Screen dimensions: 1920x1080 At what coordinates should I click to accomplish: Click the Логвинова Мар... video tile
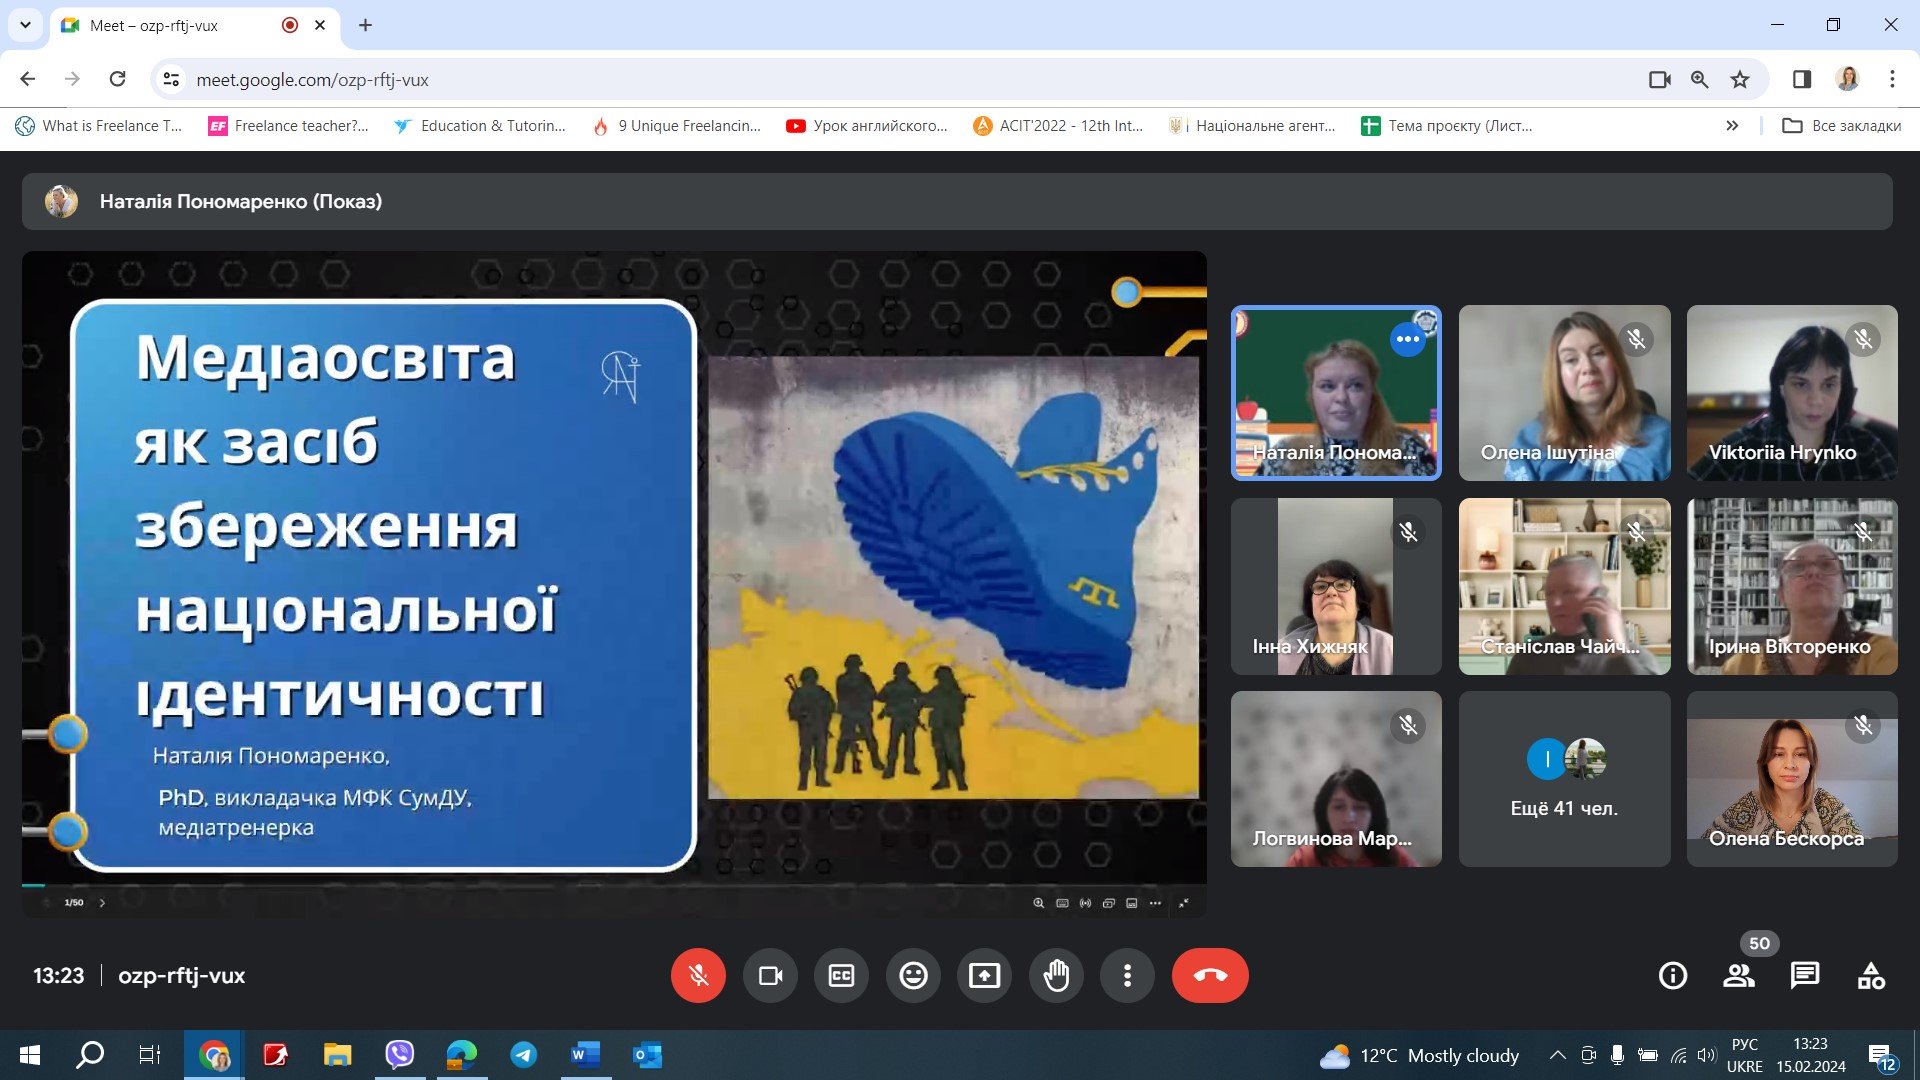(x=1336, y=779)
